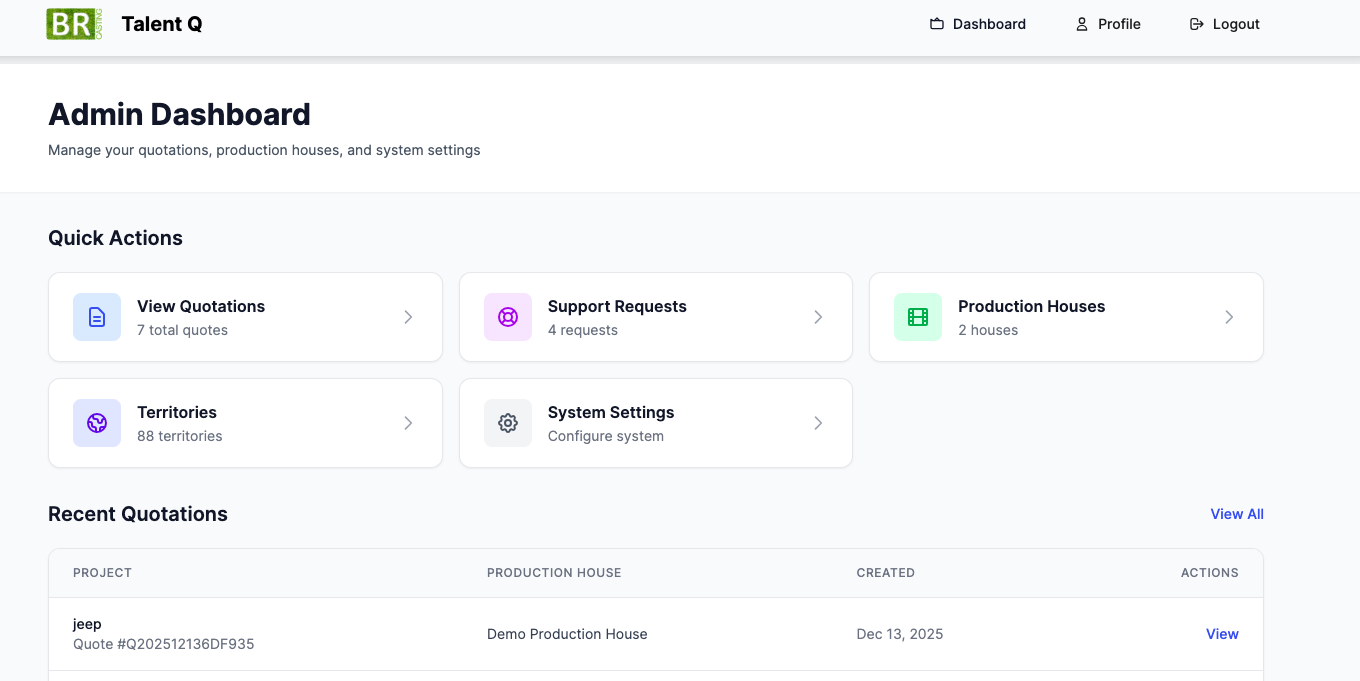
Task: Click the Production Houses film icon
Action: coord(917,317)
